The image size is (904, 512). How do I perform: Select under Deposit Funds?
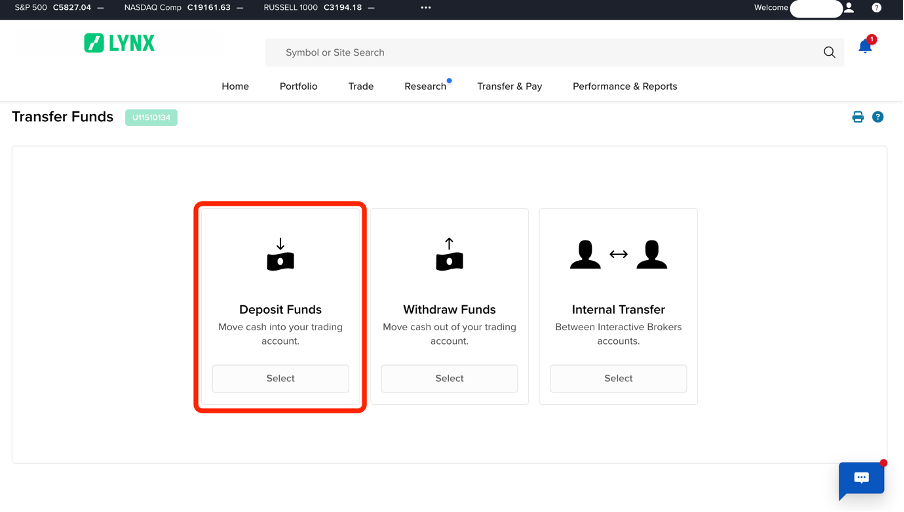tap(280, 378)
